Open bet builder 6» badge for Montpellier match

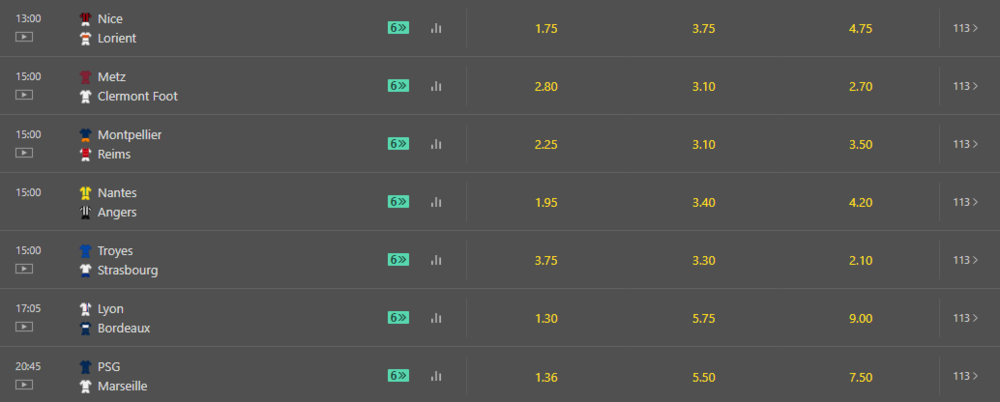point(398,144)
